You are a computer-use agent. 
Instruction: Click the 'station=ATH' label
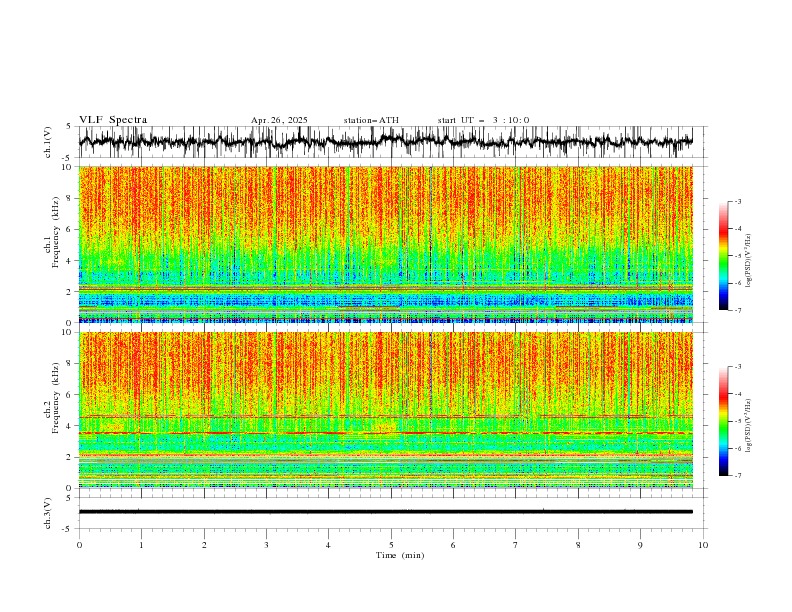click(x=371, y=120)
